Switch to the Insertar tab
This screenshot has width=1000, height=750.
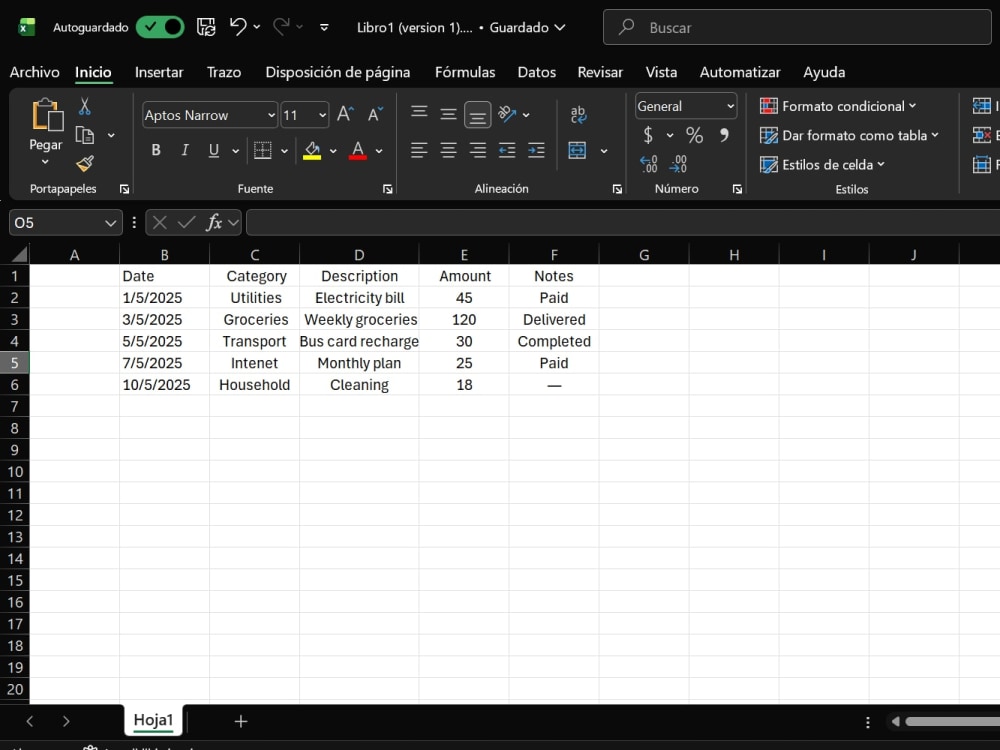(159, 72)
